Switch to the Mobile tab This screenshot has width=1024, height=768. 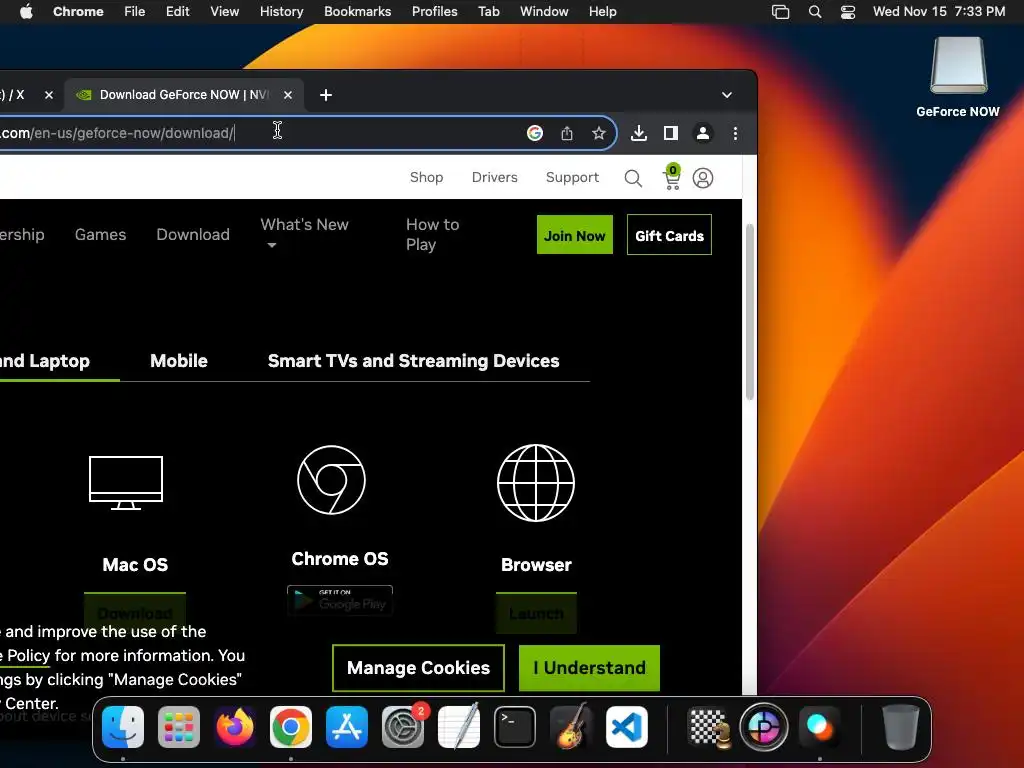(x=179, y=361)
